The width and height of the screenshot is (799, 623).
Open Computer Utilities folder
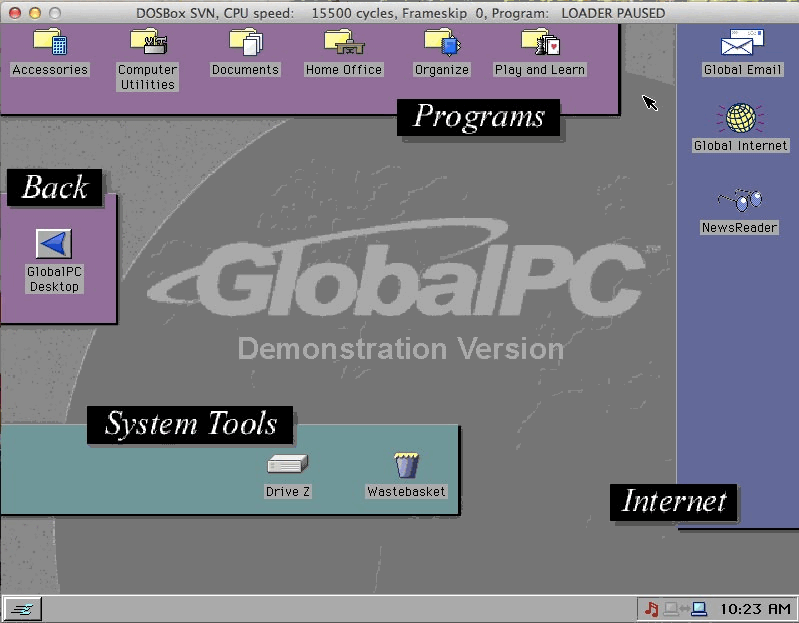point(147,43)
